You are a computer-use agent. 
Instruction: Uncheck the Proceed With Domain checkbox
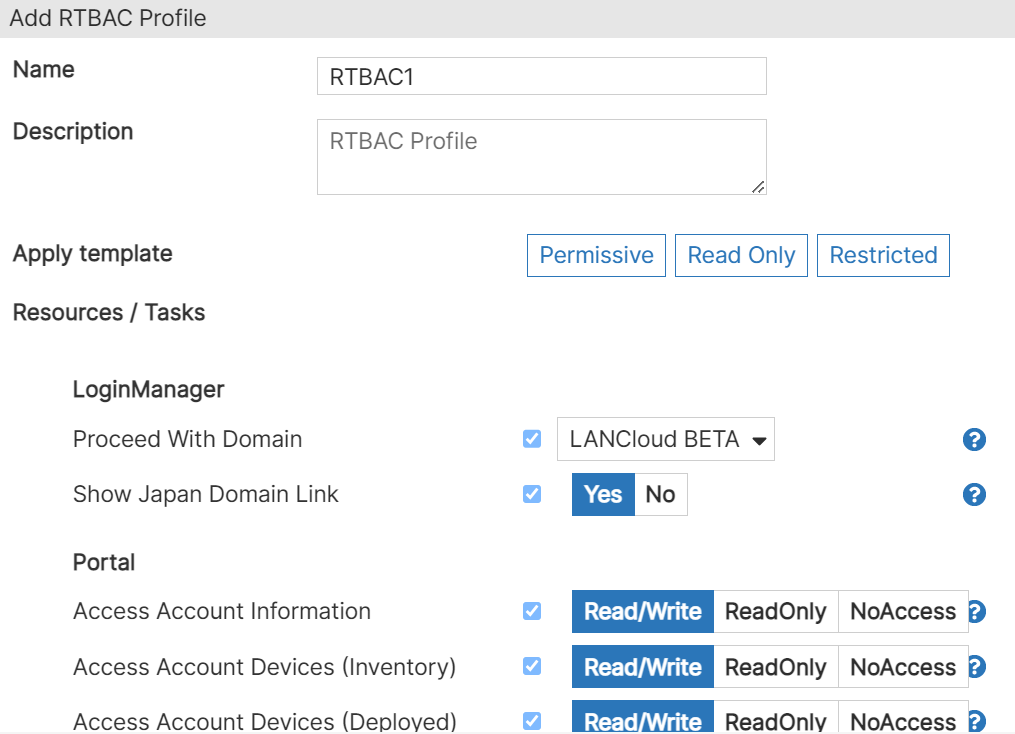(x=531, y=438)
